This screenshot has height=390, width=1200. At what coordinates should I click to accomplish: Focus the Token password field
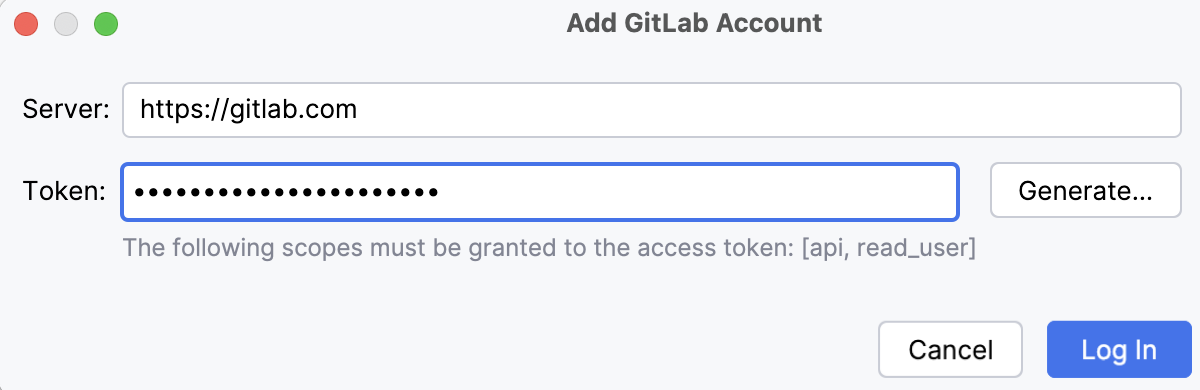point(540,191)
